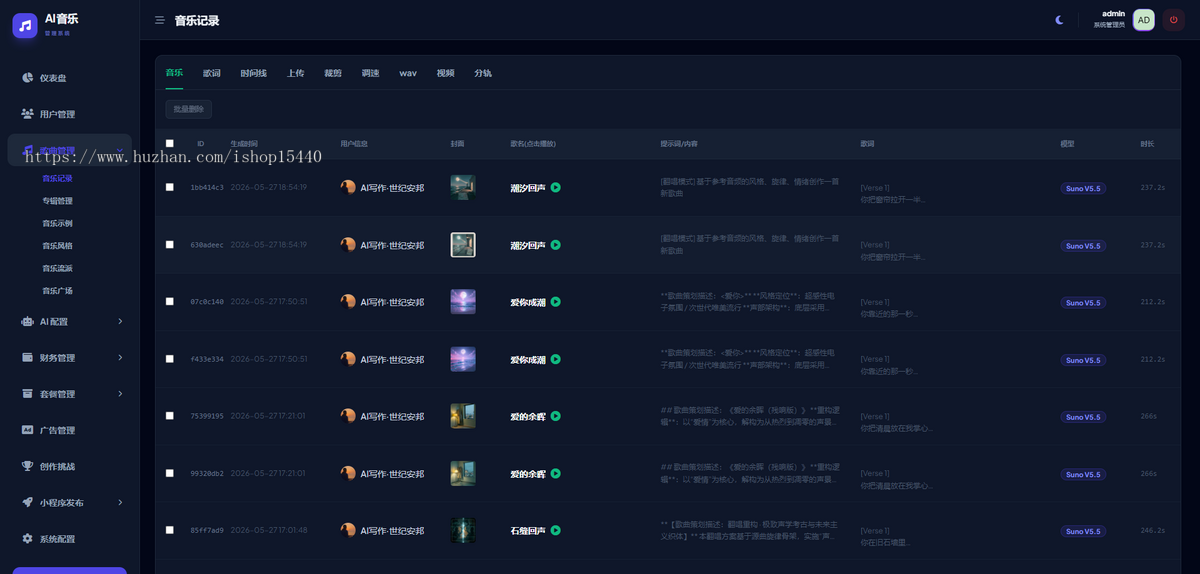Click the Suno V5.5 badge in row 1bb414c3
The width and height of the screenshot is (1200, 574).
(x=1083, y=188)
